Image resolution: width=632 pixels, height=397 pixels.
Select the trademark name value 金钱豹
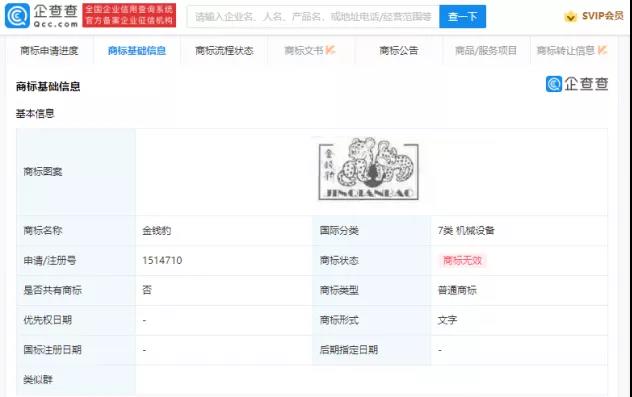(x=157, y=231)
